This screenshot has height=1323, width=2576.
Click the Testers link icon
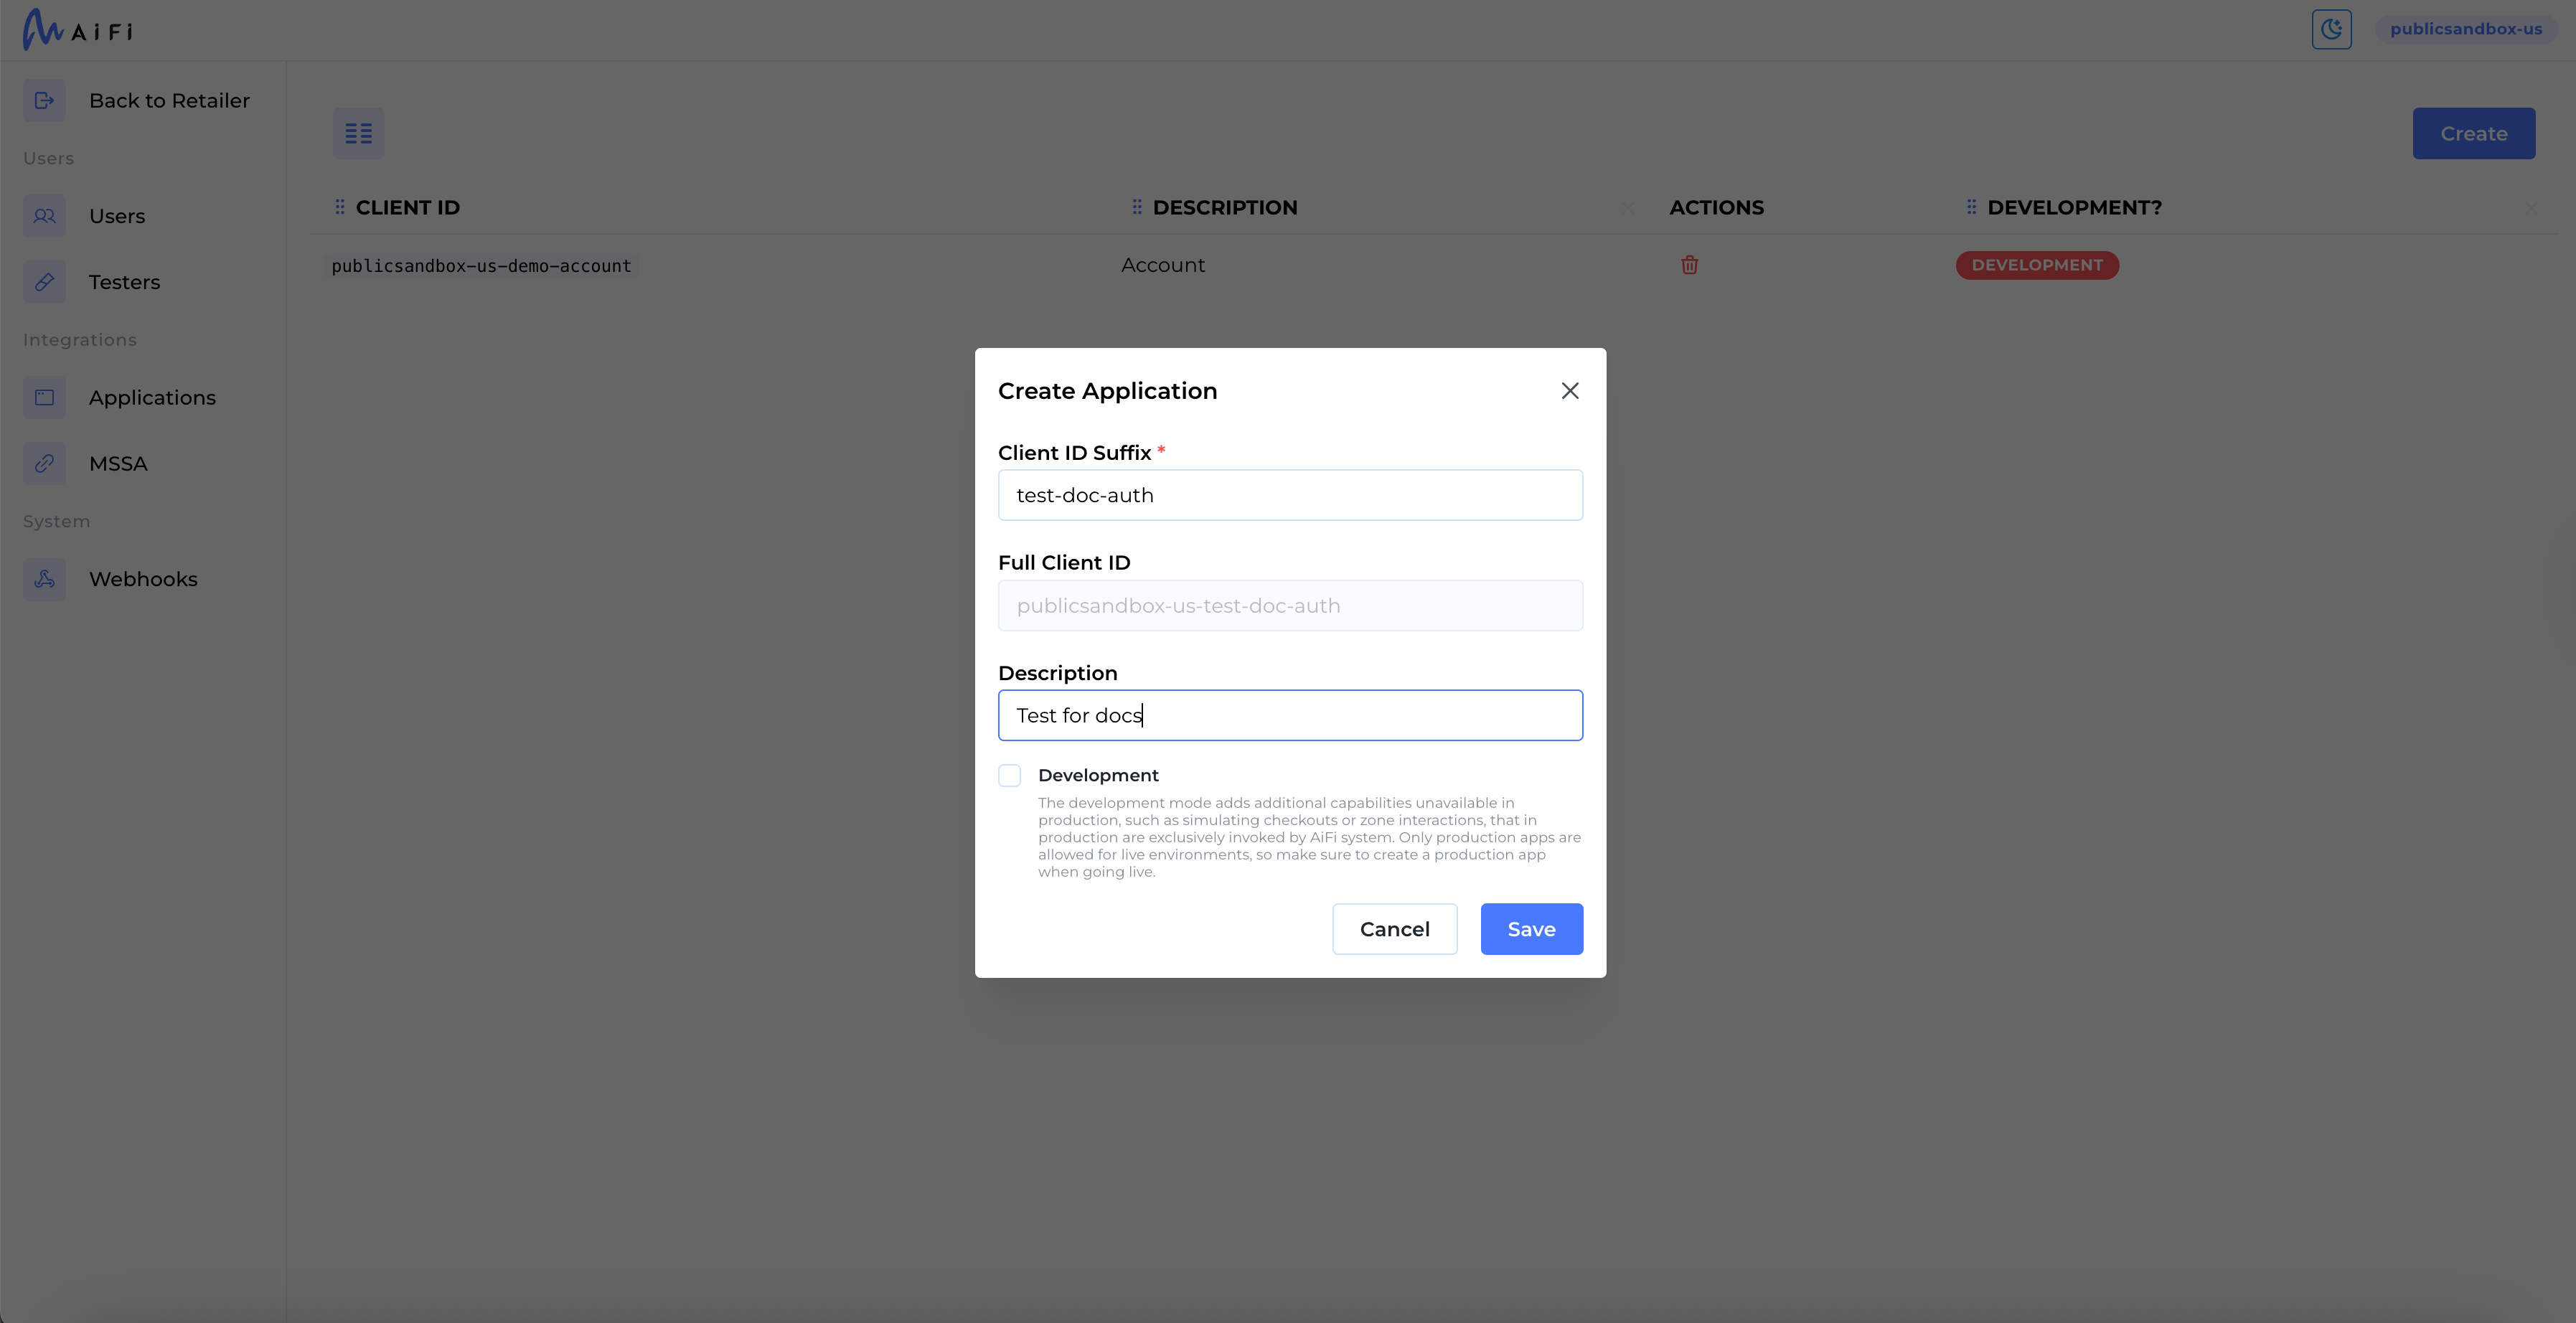tap(44, 281)
